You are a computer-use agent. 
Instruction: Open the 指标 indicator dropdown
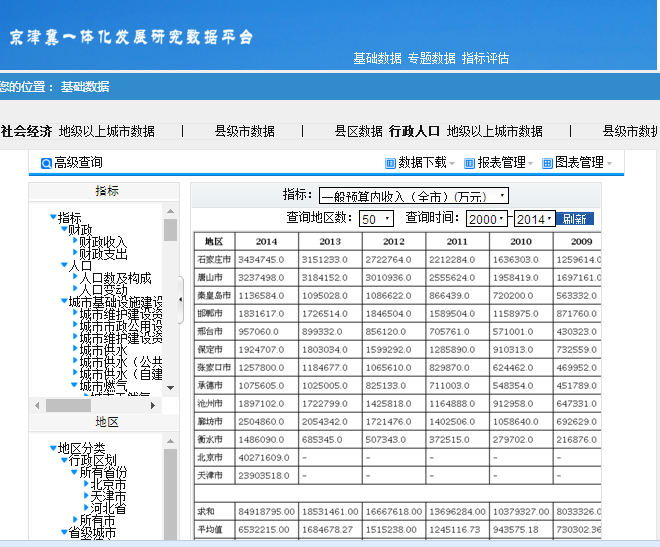413,196
